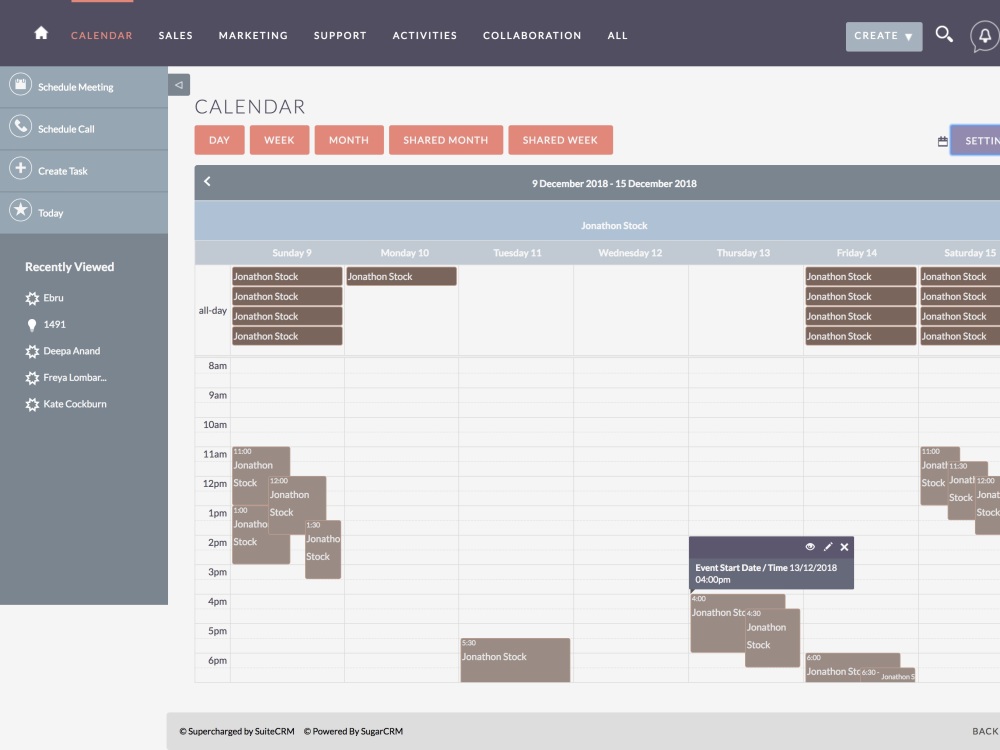The width and height of the screenshot is (1000, 750).
Task: Click the Today star icon
Action: point(20,210)
